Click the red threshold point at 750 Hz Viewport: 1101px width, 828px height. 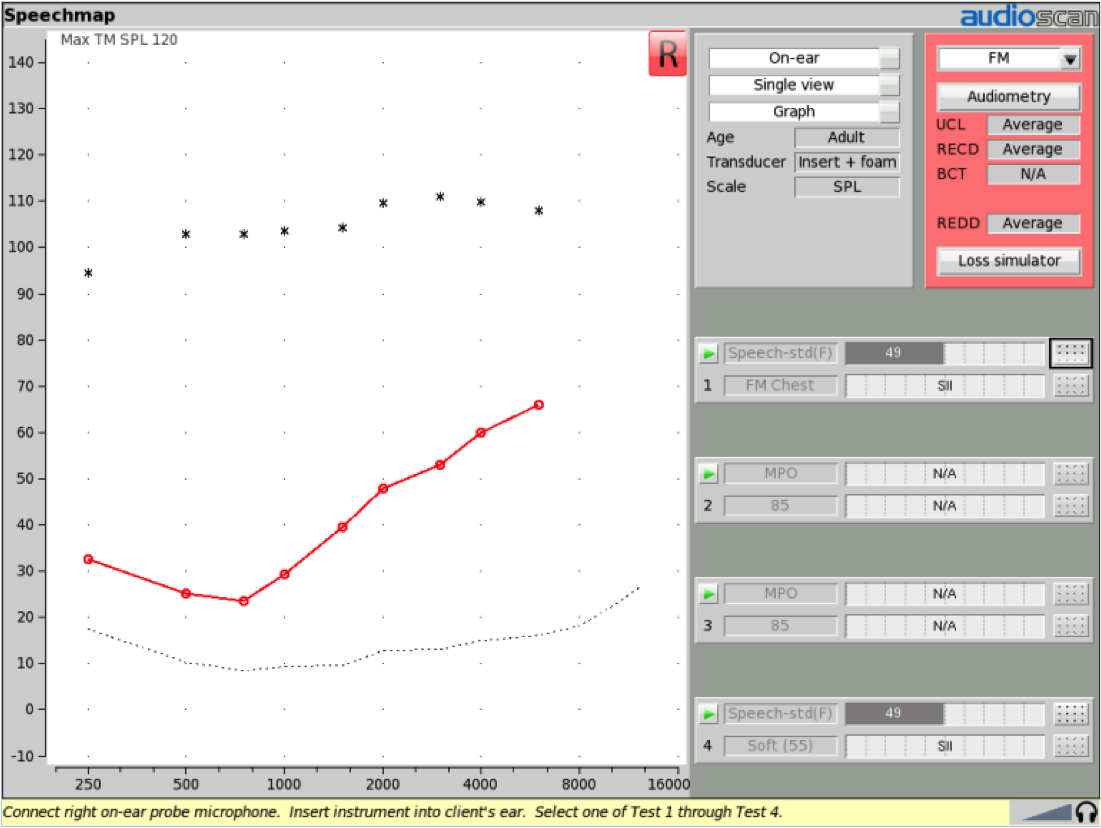coord(243,601)
